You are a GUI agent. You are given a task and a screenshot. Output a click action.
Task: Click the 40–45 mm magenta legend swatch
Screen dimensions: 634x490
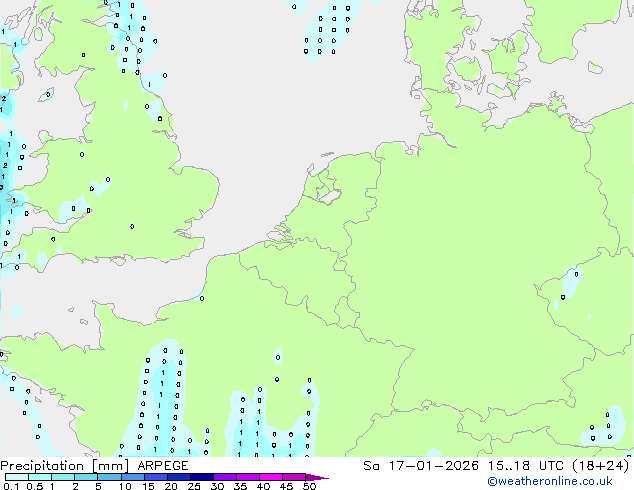click(x=271, y=477)
